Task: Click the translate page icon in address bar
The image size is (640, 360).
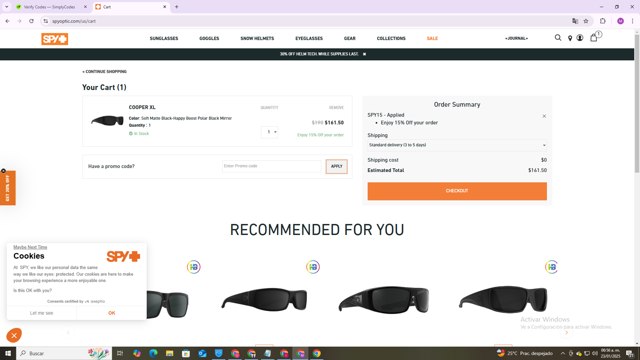Action: click(x=575, y=21)
